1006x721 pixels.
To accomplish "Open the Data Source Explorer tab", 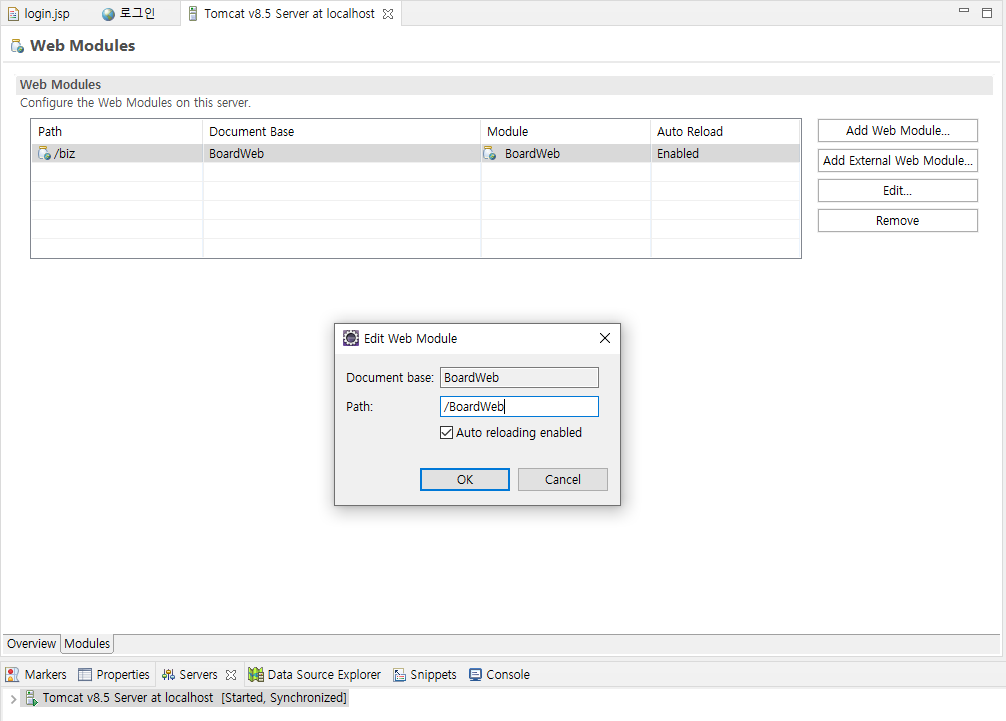I will pos(315,674).
